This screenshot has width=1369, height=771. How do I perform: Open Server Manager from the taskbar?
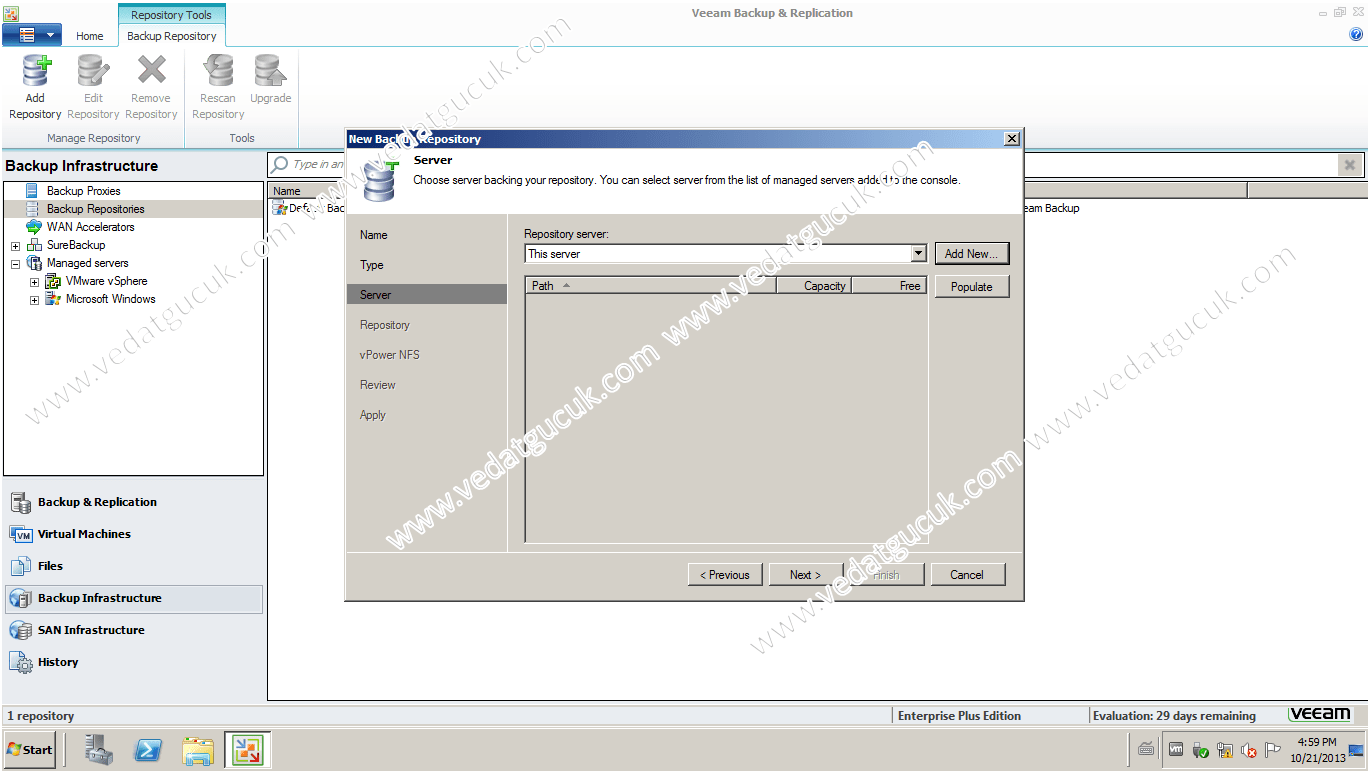(x=99, y=750)
